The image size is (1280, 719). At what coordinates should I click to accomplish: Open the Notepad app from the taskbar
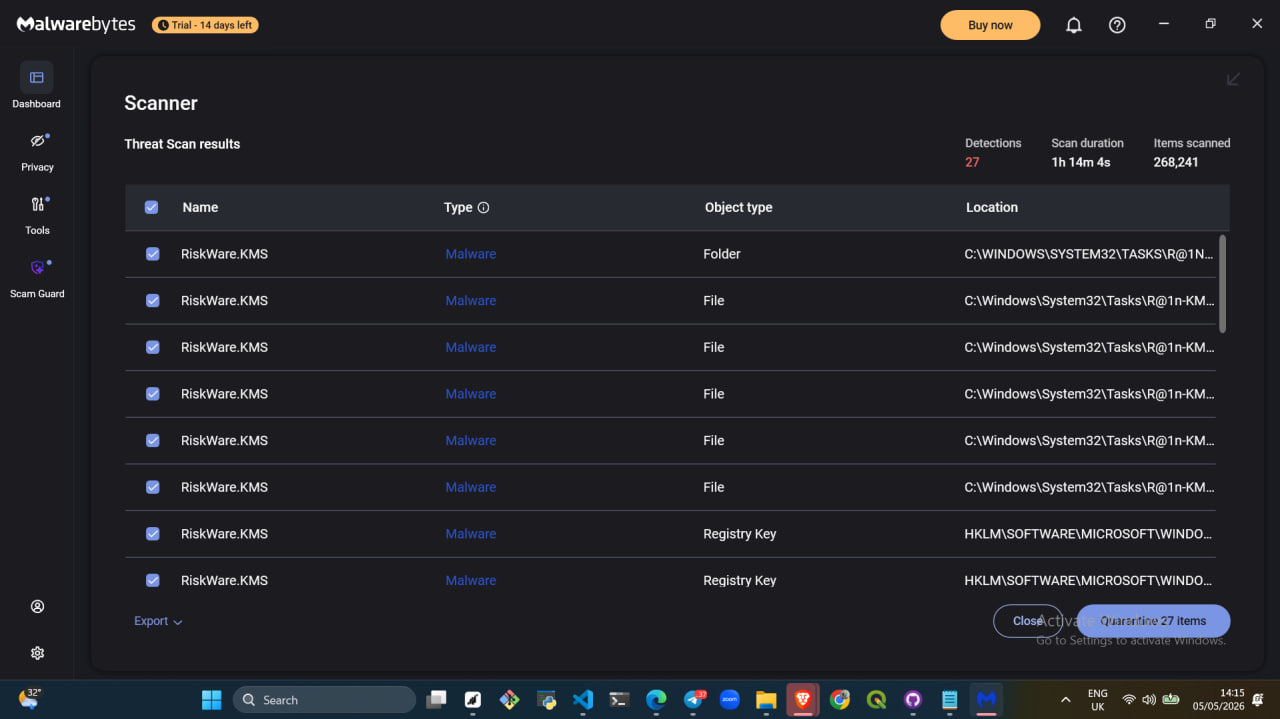tap(950, 700)
